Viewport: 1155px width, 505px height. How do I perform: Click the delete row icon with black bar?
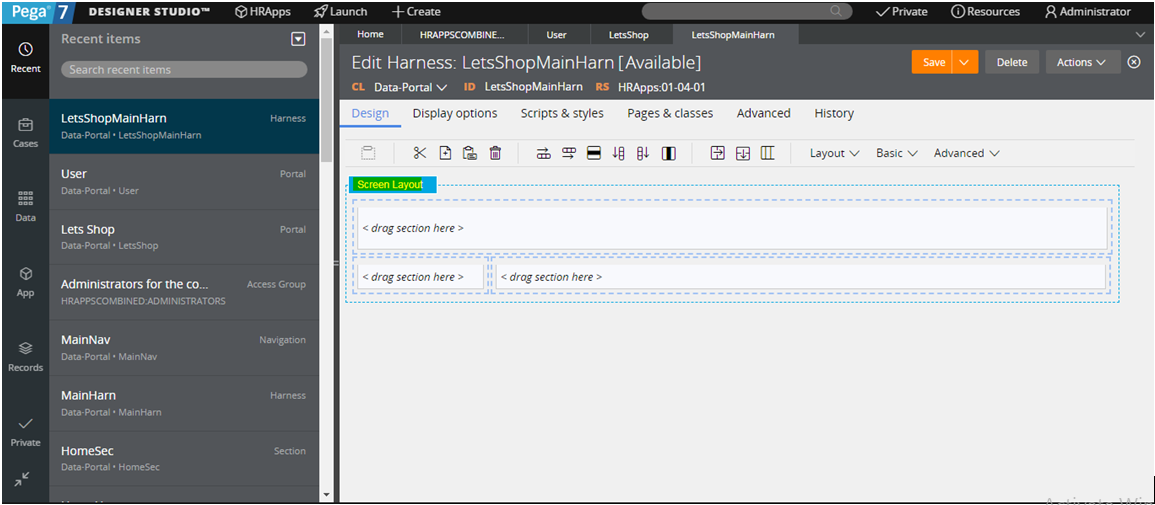[x=594, y=153]
